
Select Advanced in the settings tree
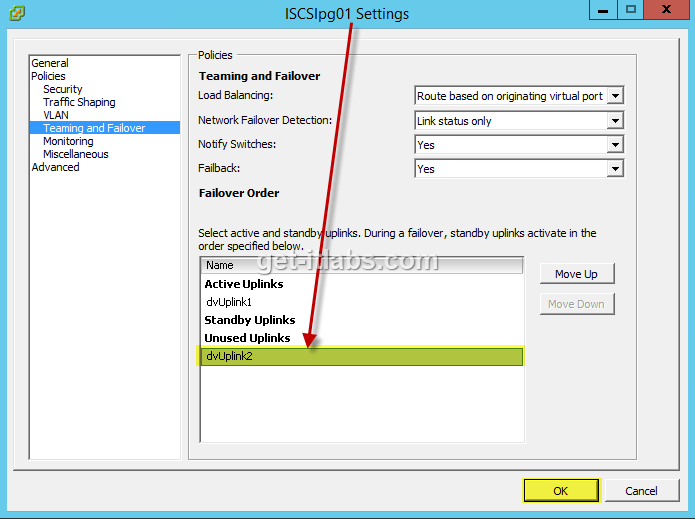point(55,167)
